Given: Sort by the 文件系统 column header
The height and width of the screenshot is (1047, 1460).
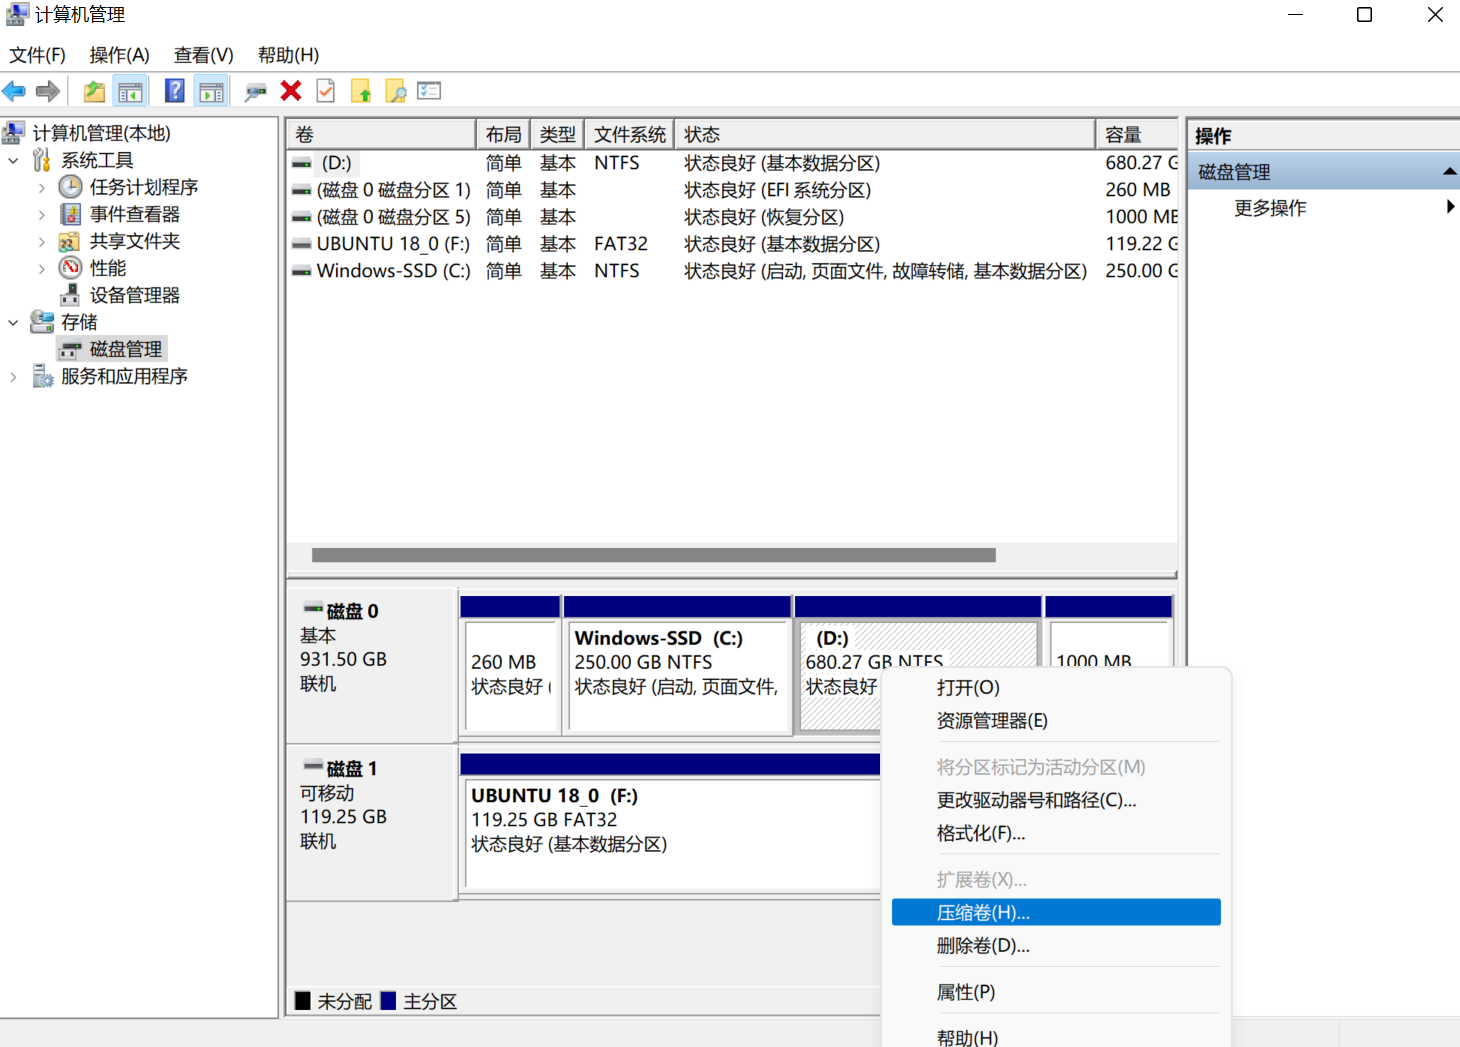Looking at the screenshot, I should 629,134.
